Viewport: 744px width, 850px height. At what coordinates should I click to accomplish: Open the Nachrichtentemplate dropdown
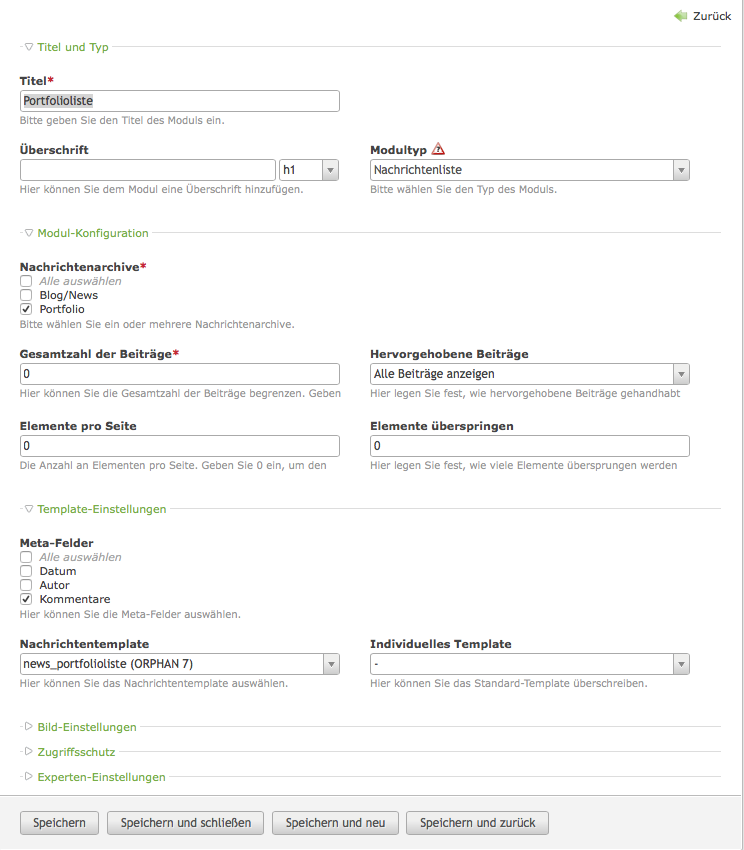[180, 664]
